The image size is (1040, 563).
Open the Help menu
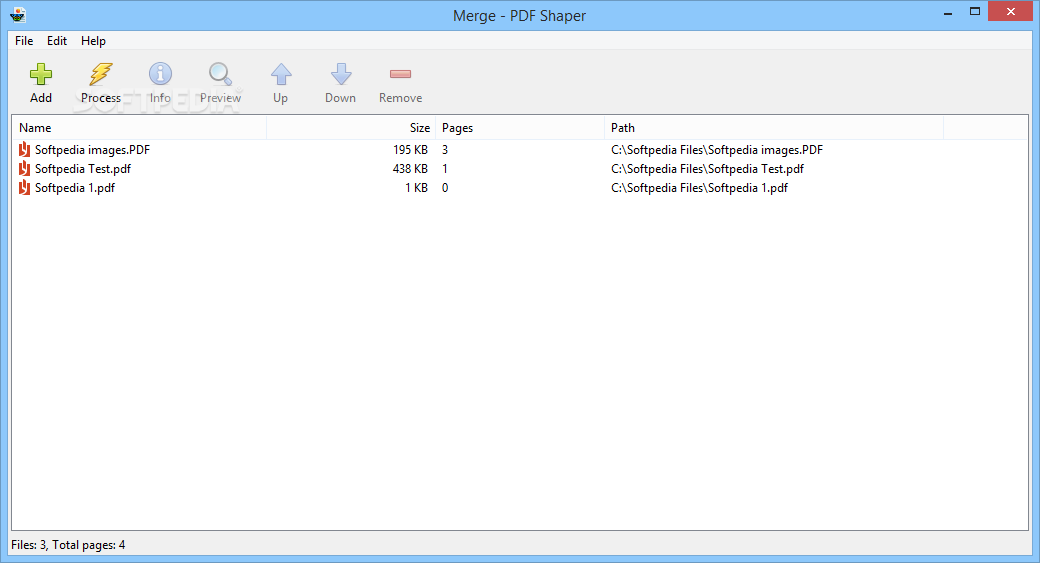point(94,40)
